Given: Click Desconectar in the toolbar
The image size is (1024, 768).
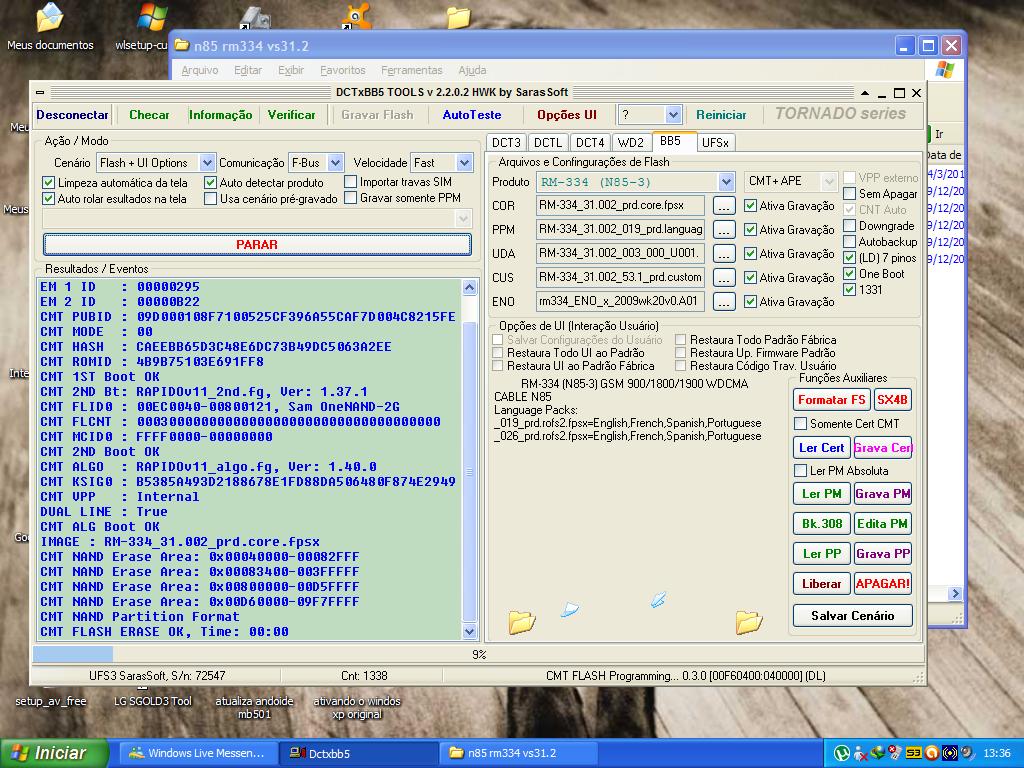Looking at the screenshot, I should (x=72, y=115).
